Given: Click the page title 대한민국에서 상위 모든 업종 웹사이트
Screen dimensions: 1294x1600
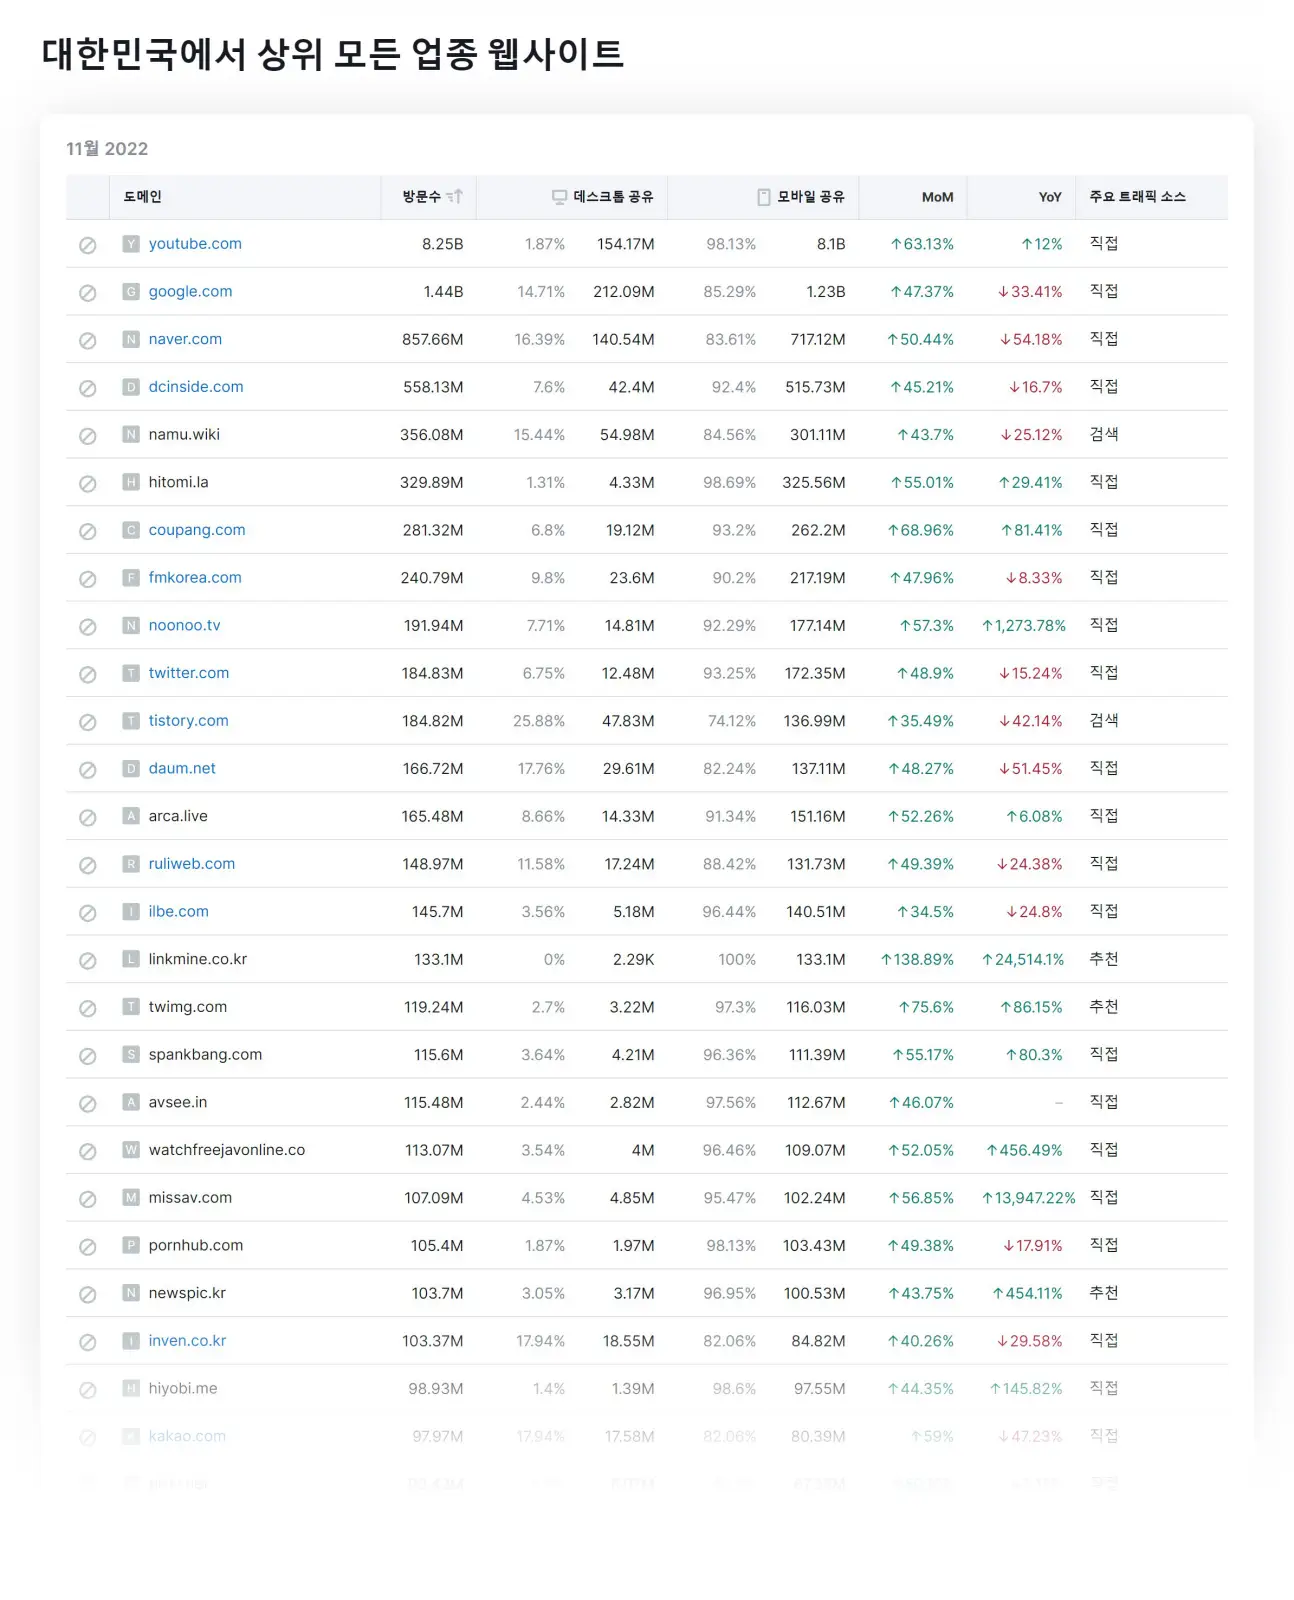Looking at the screenshot, I should click(x=333, y=54).
